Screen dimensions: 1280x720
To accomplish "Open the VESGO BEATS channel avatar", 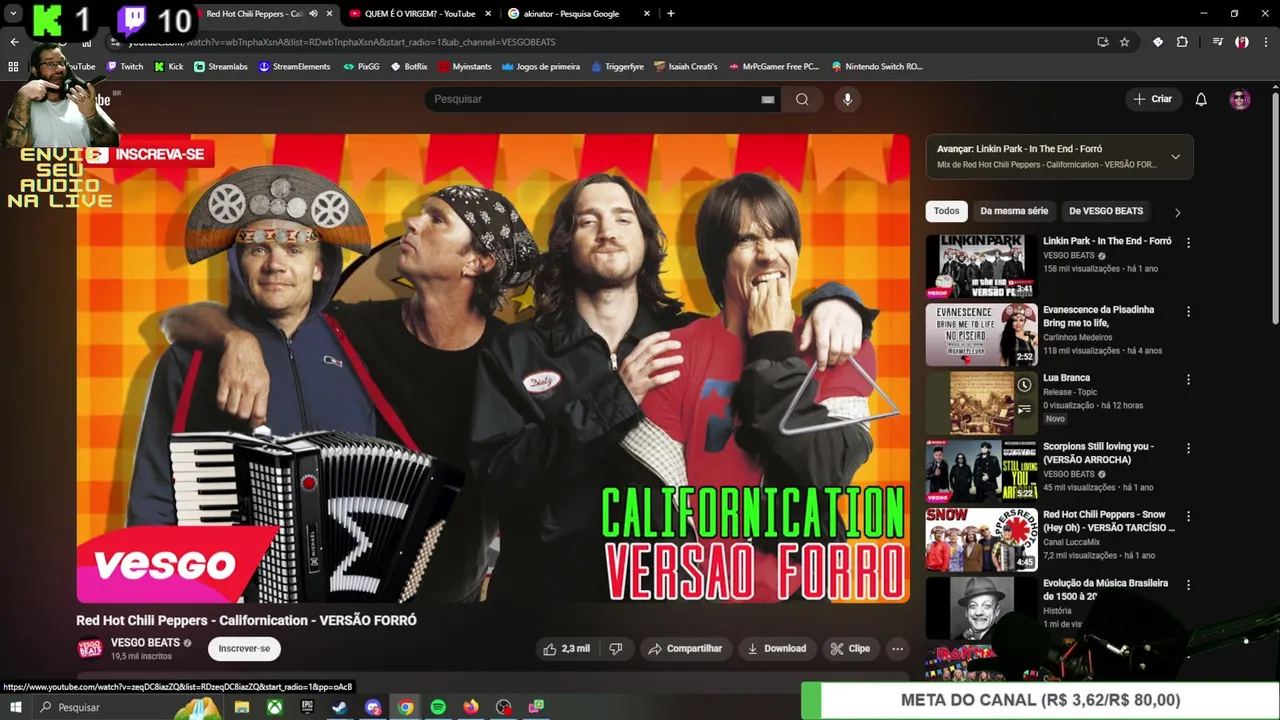I will (x=90, y=649).
